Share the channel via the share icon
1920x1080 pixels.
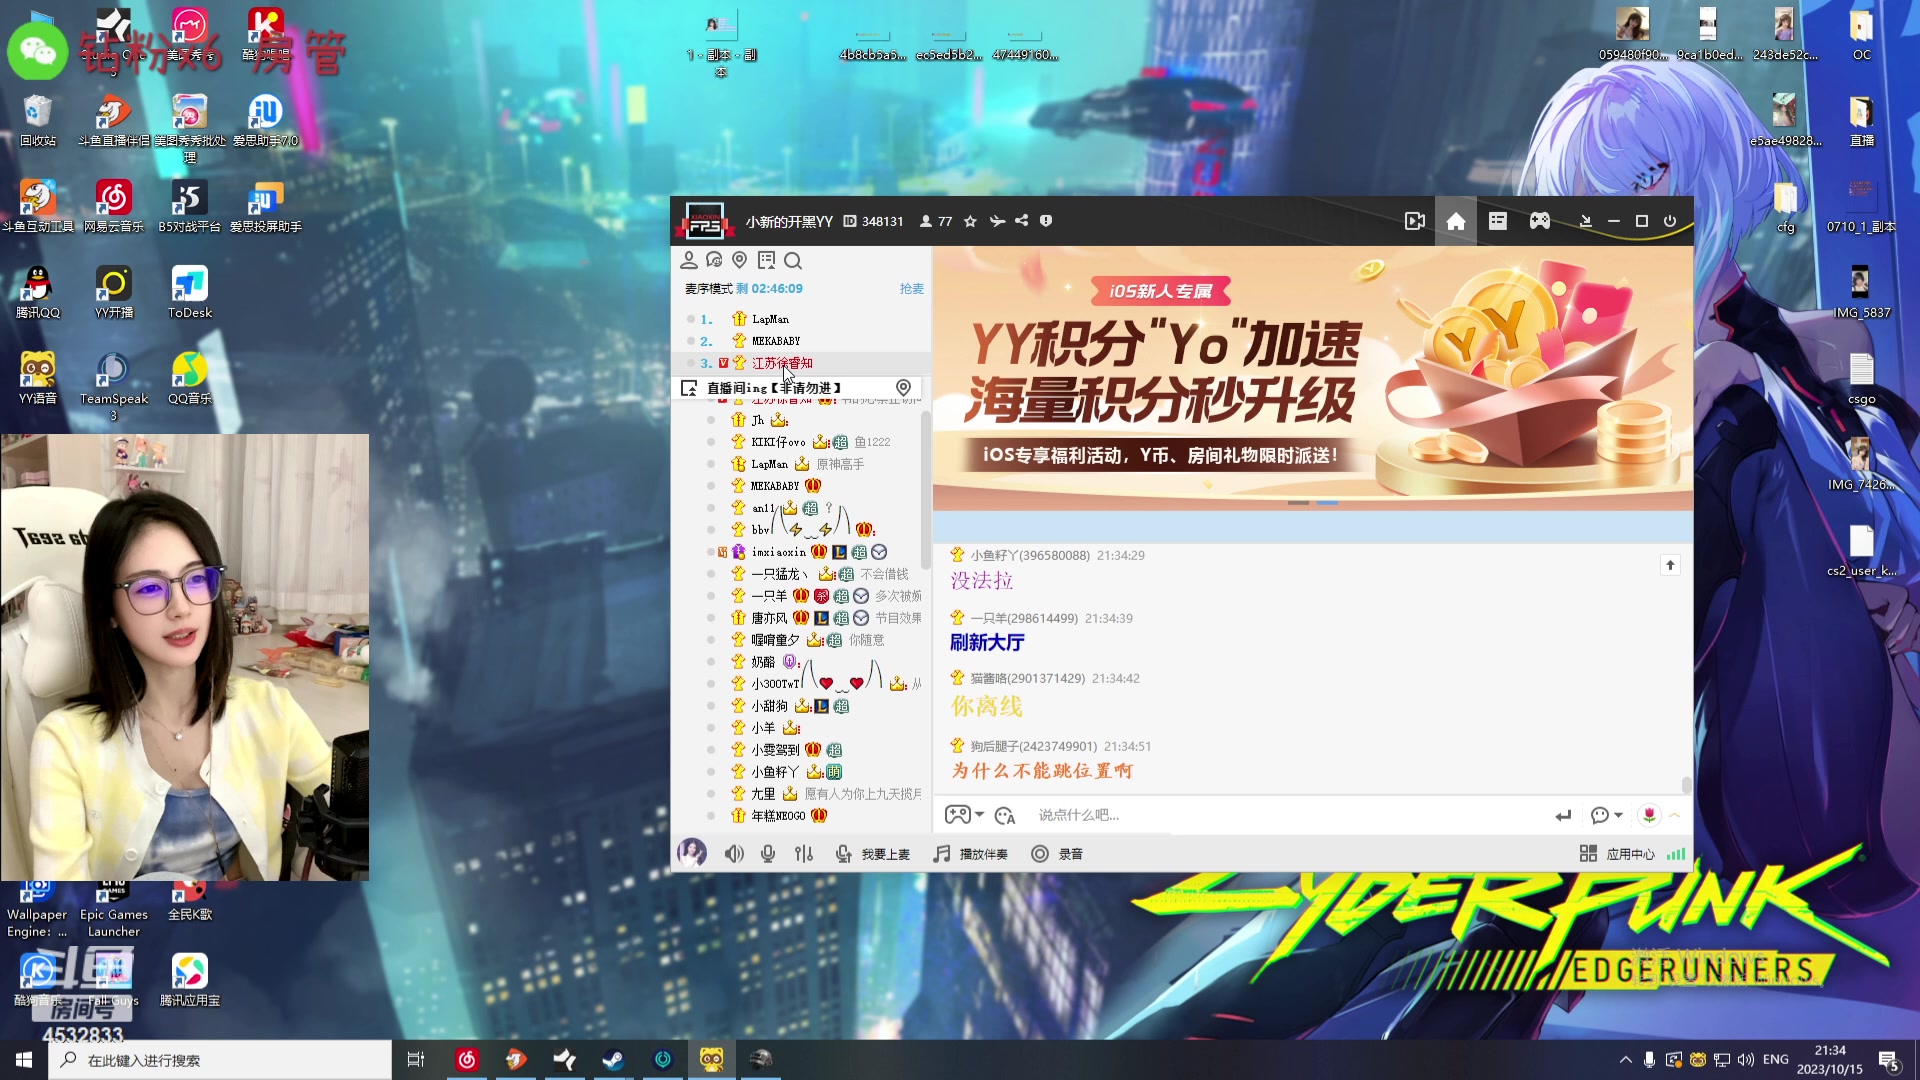coord(1021,221)
